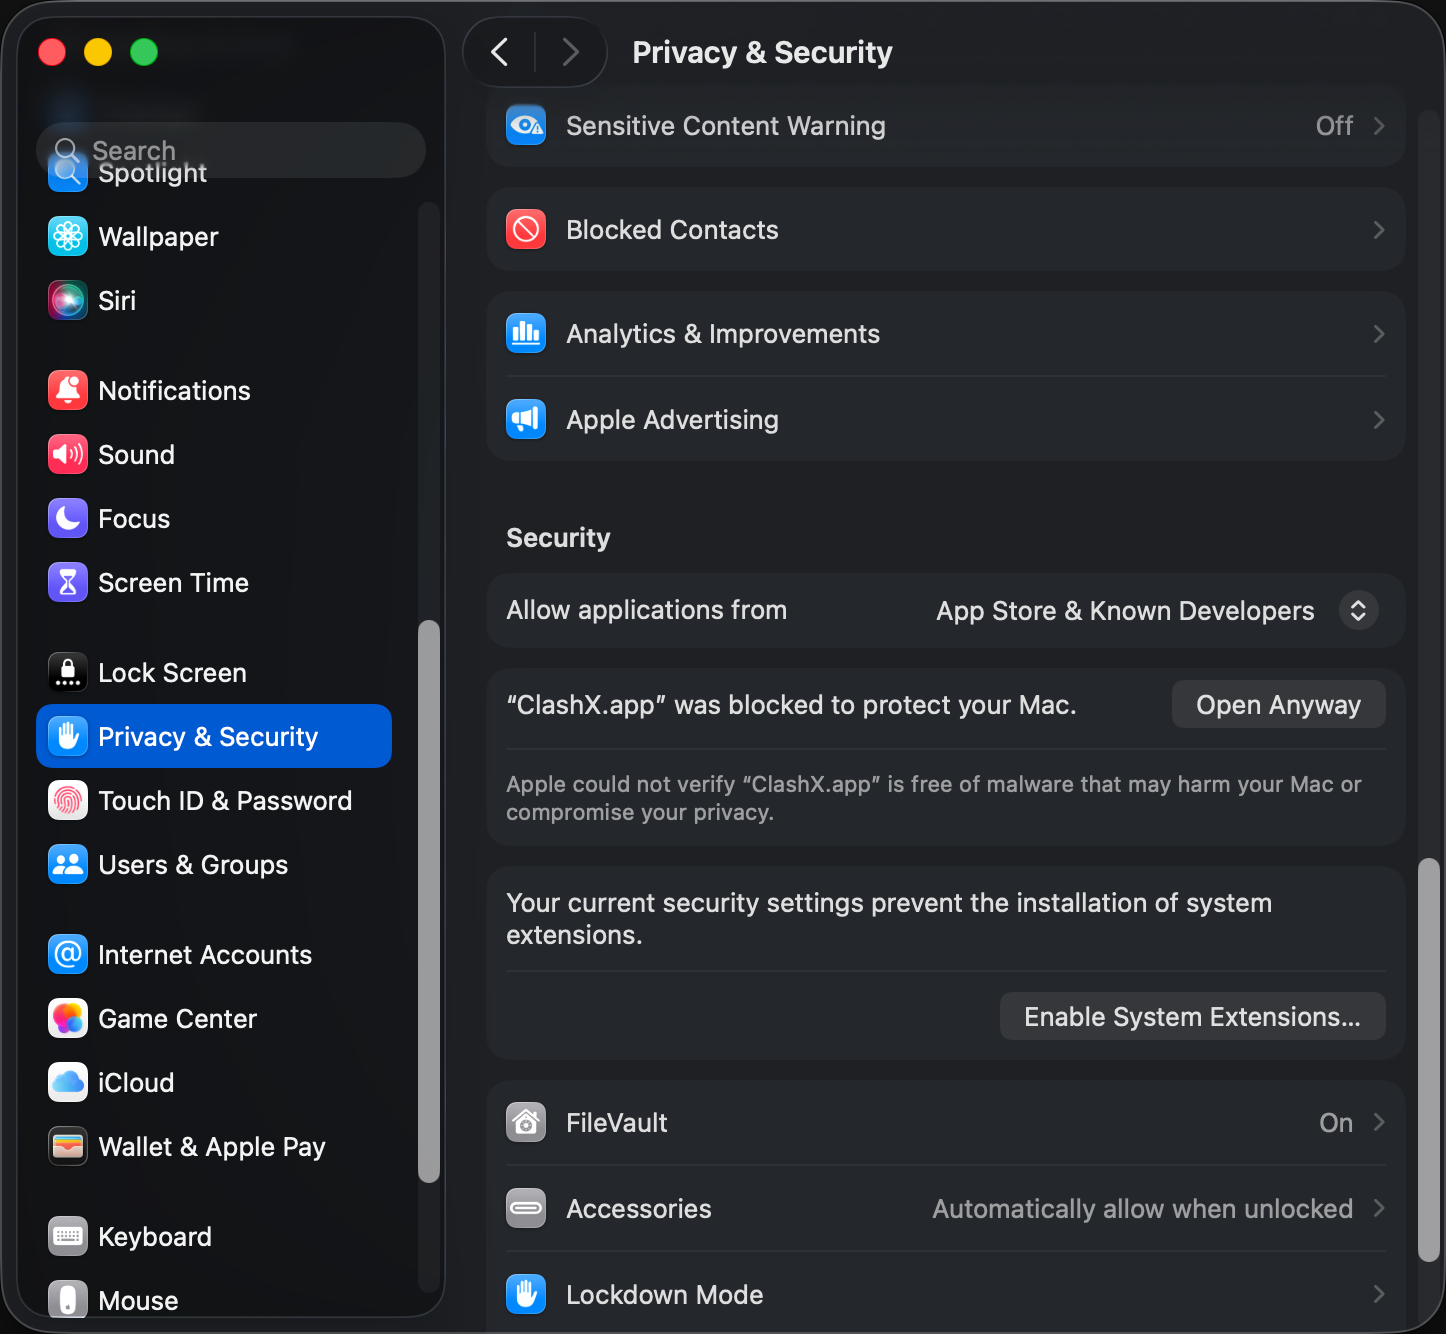1446x1334 pixels.
Task: Open Accessories settings via its chevron
Action: (1379, 1208)
